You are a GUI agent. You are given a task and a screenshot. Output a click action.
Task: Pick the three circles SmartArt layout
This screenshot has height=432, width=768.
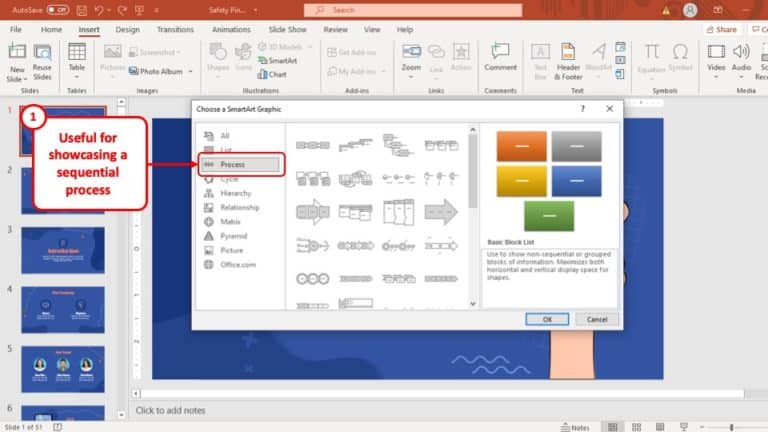point(312,279)
